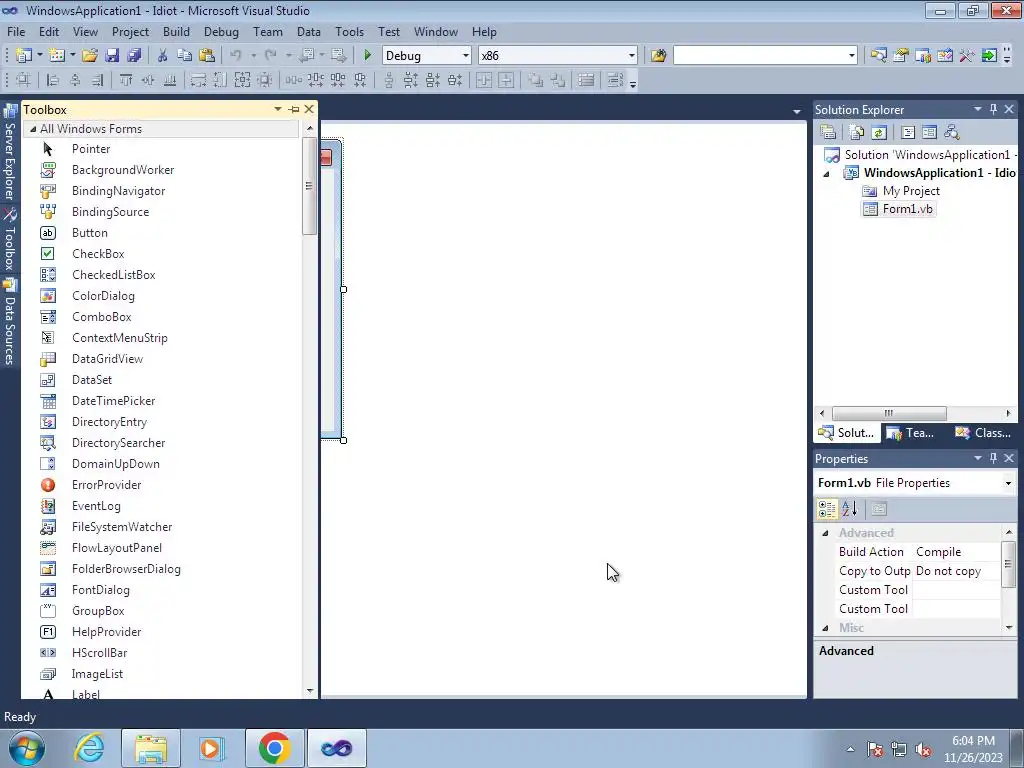Viewport: 1024px width, 768px height.
Task: Click the Paste clipboard icon
Action: coord(207,56)
